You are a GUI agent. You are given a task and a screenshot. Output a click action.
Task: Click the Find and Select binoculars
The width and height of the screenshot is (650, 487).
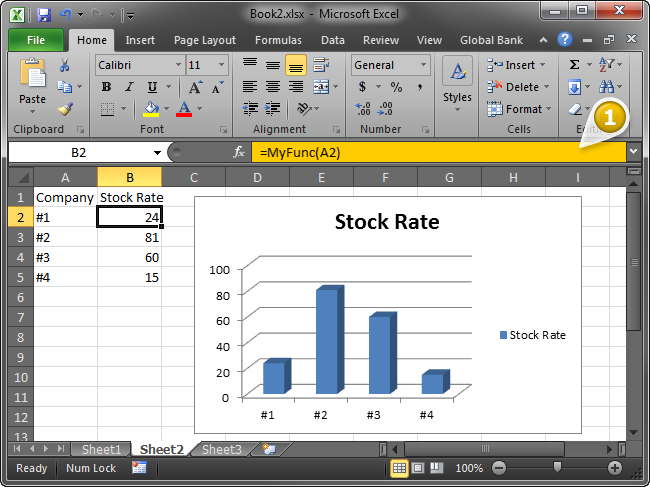coord(606,87)
